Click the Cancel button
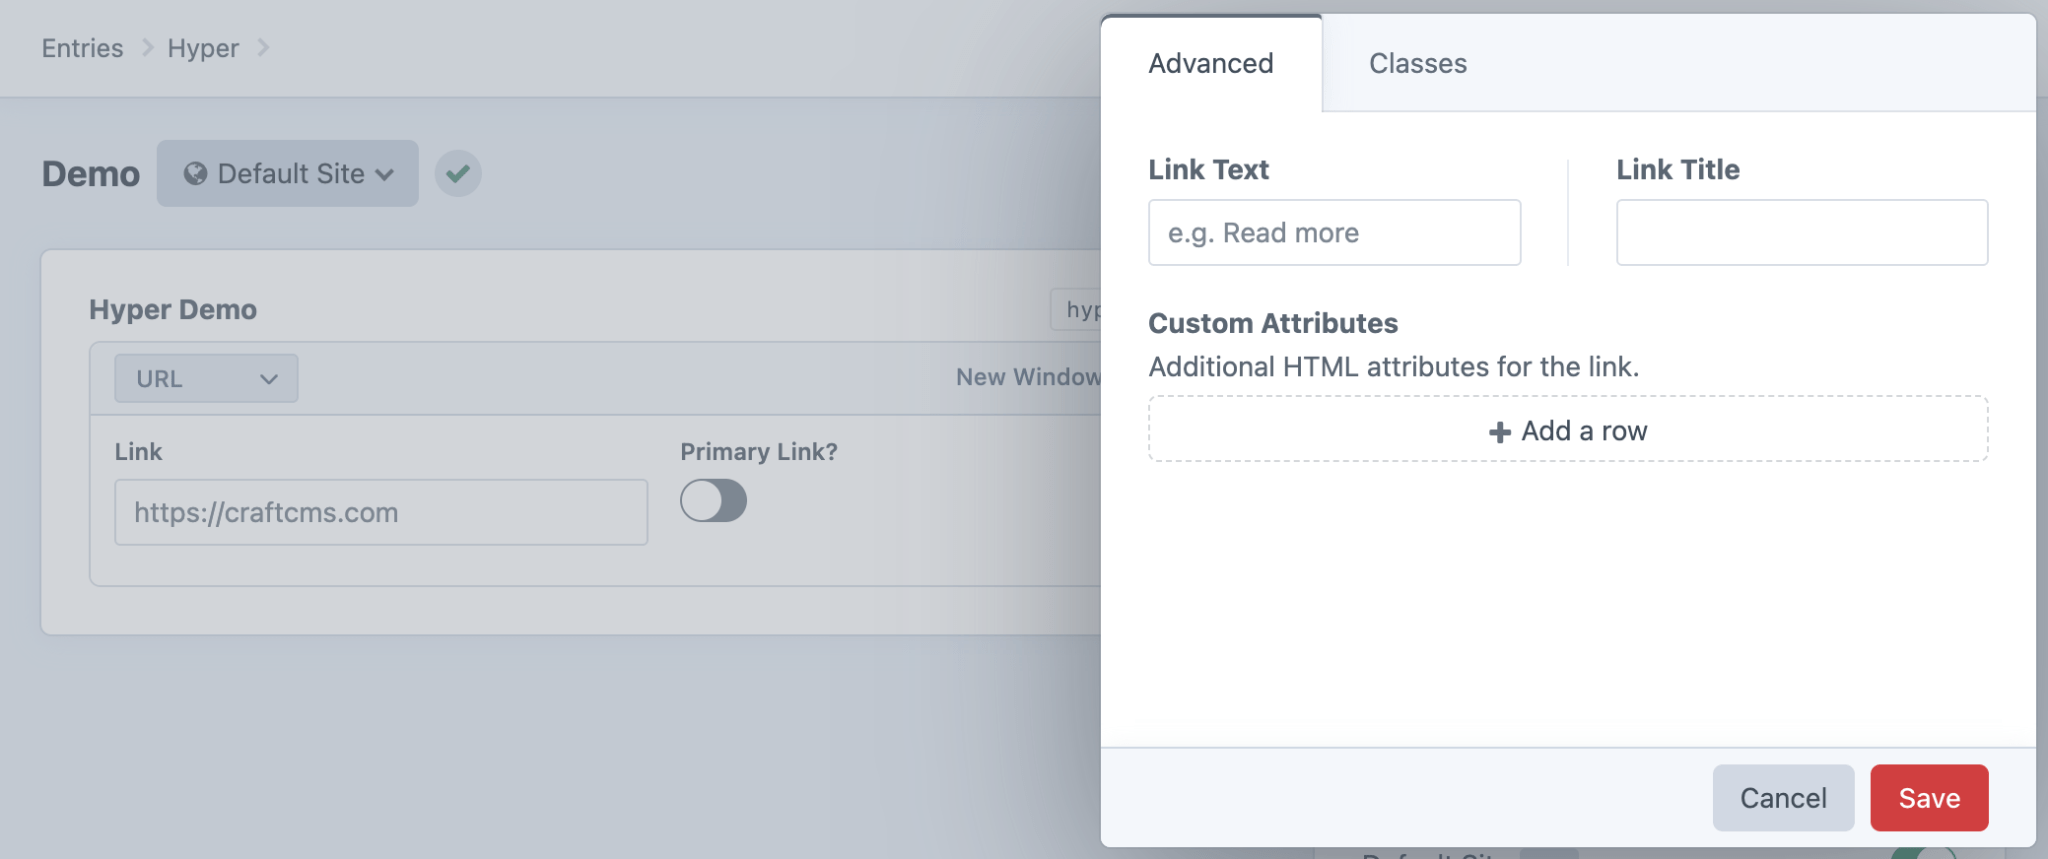Image resolution: width=2048 pixels, height=859 pixels. point(1783,798)
